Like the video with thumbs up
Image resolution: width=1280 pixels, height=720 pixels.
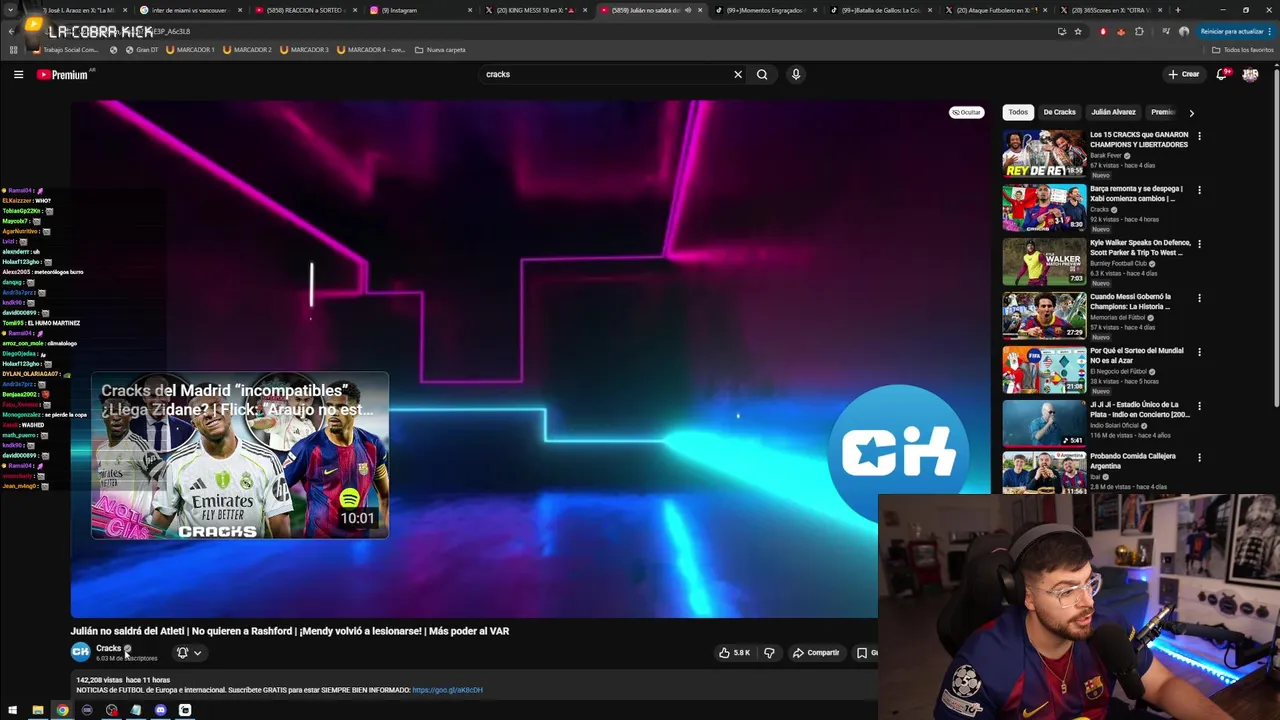pyautogui.click(x=734, y=653)
